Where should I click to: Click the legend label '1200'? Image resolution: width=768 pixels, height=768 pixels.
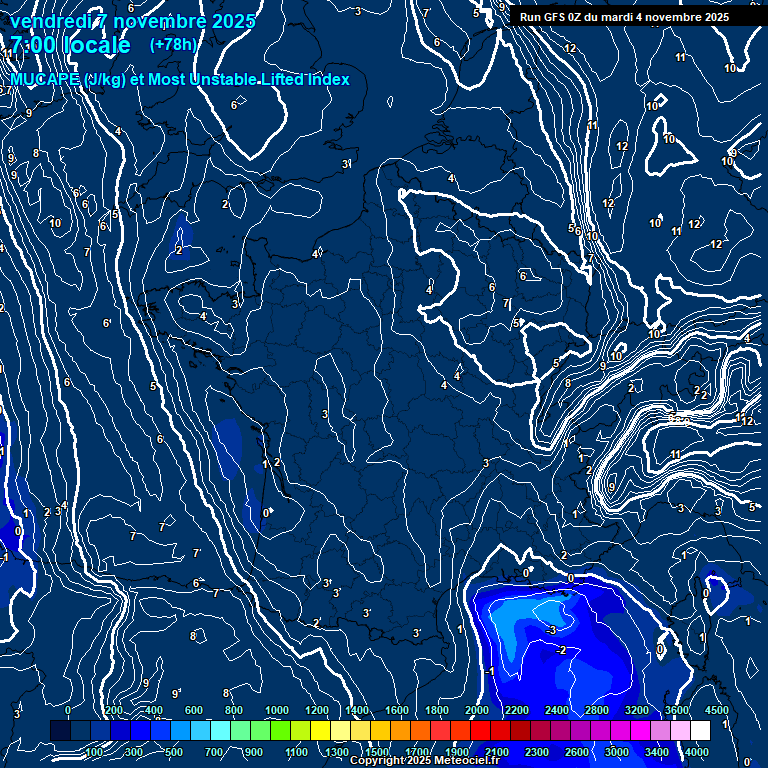(317, 710)
